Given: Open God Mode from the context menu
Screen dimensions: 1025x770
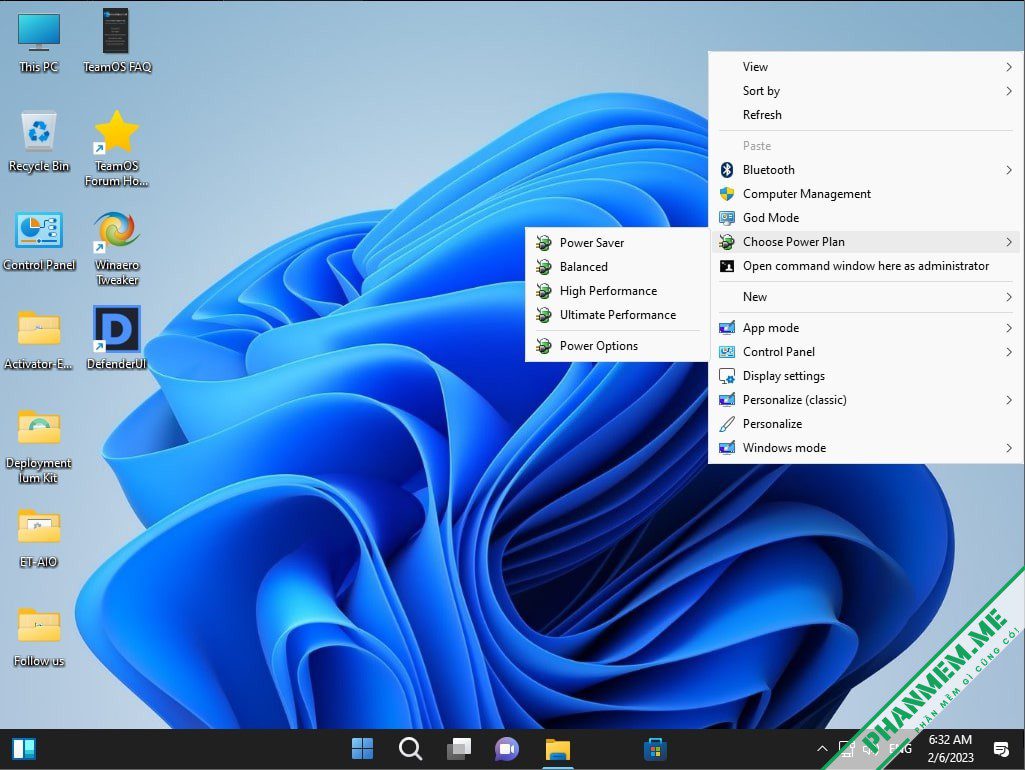Looking at the screenshot, I should [x=865, y=218].
